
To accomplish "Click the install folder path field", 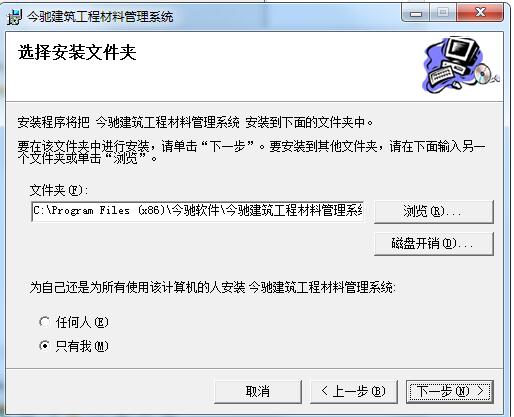I will [x=197, y=211].
